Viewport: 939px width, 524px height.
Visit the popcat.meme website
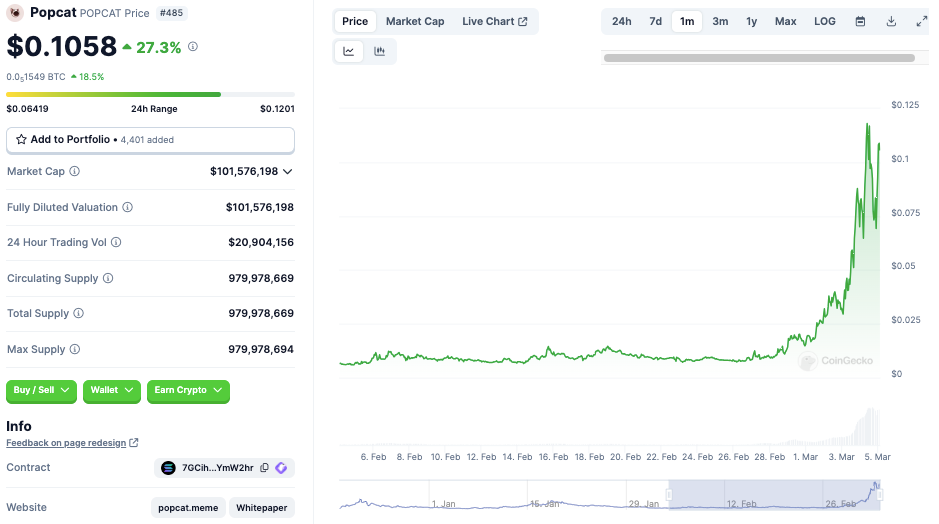pos(188,508)
